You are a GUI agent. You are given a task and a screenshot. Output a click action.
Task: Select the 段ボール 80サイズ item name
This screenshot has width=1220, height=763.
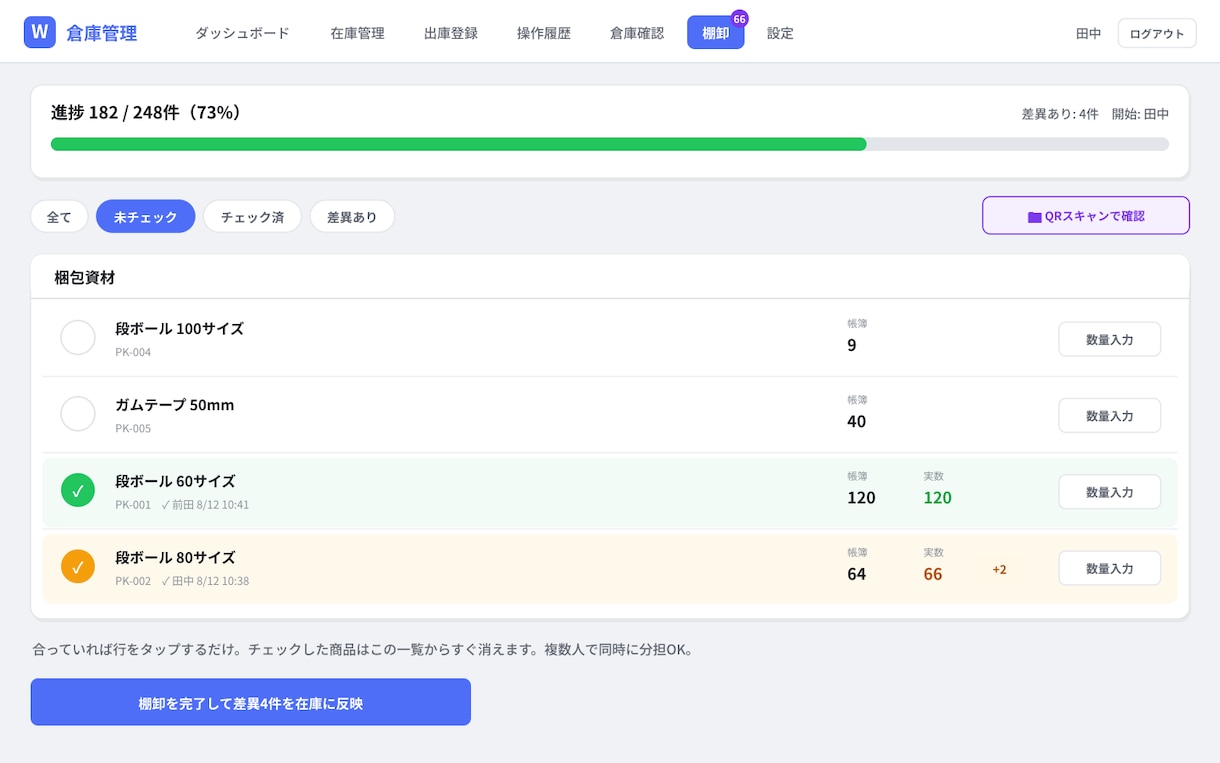(175, 557)
